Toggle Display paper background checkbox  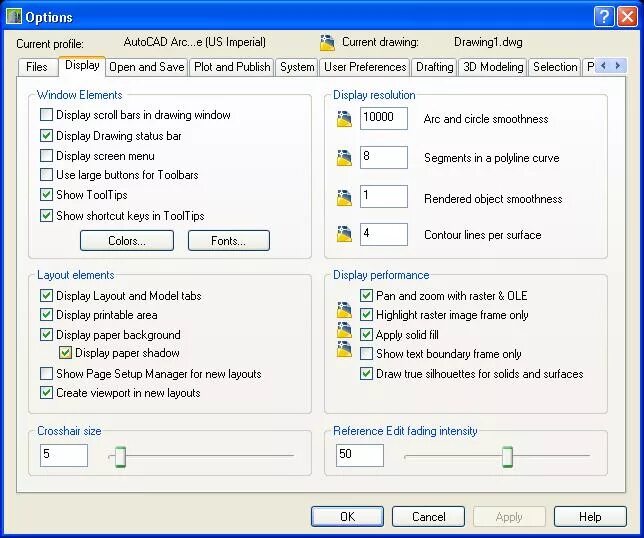click(46, 334)
